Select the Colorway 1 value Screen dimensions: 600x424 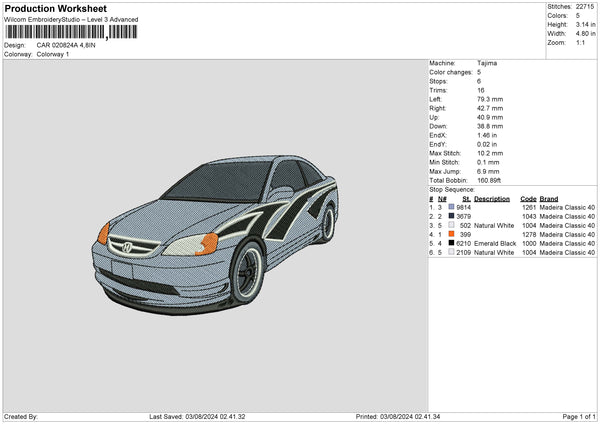click(53, 54)
